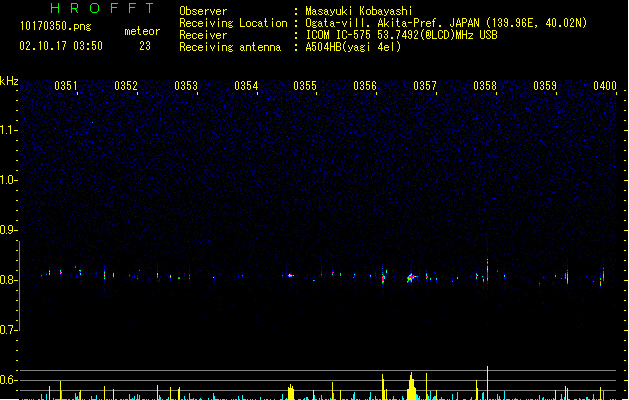This screenshot has height=400, width=629.
Task: Click the 0.9 kHz axis label
Action: (8, 230)
